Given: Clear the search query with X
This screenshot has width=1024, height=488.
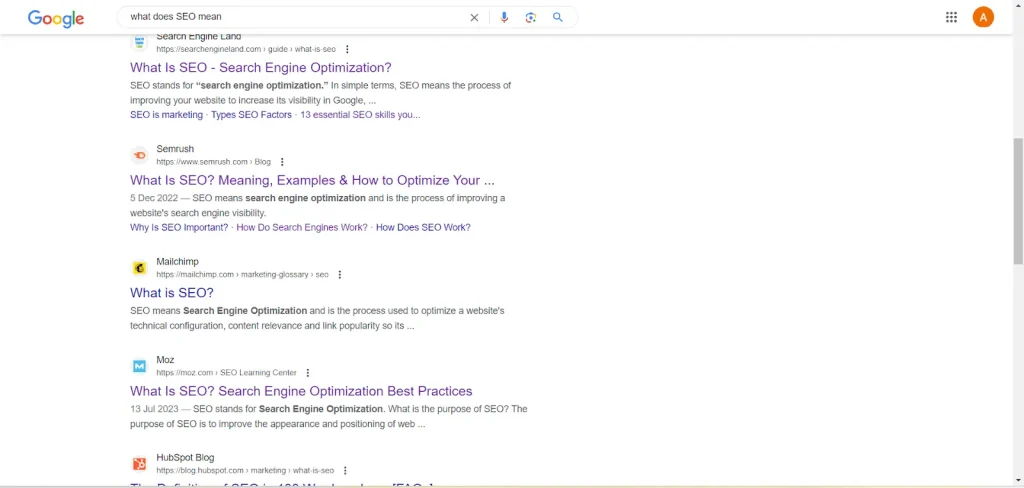Looking at the screenshot, I should click(x=474, y=18).
